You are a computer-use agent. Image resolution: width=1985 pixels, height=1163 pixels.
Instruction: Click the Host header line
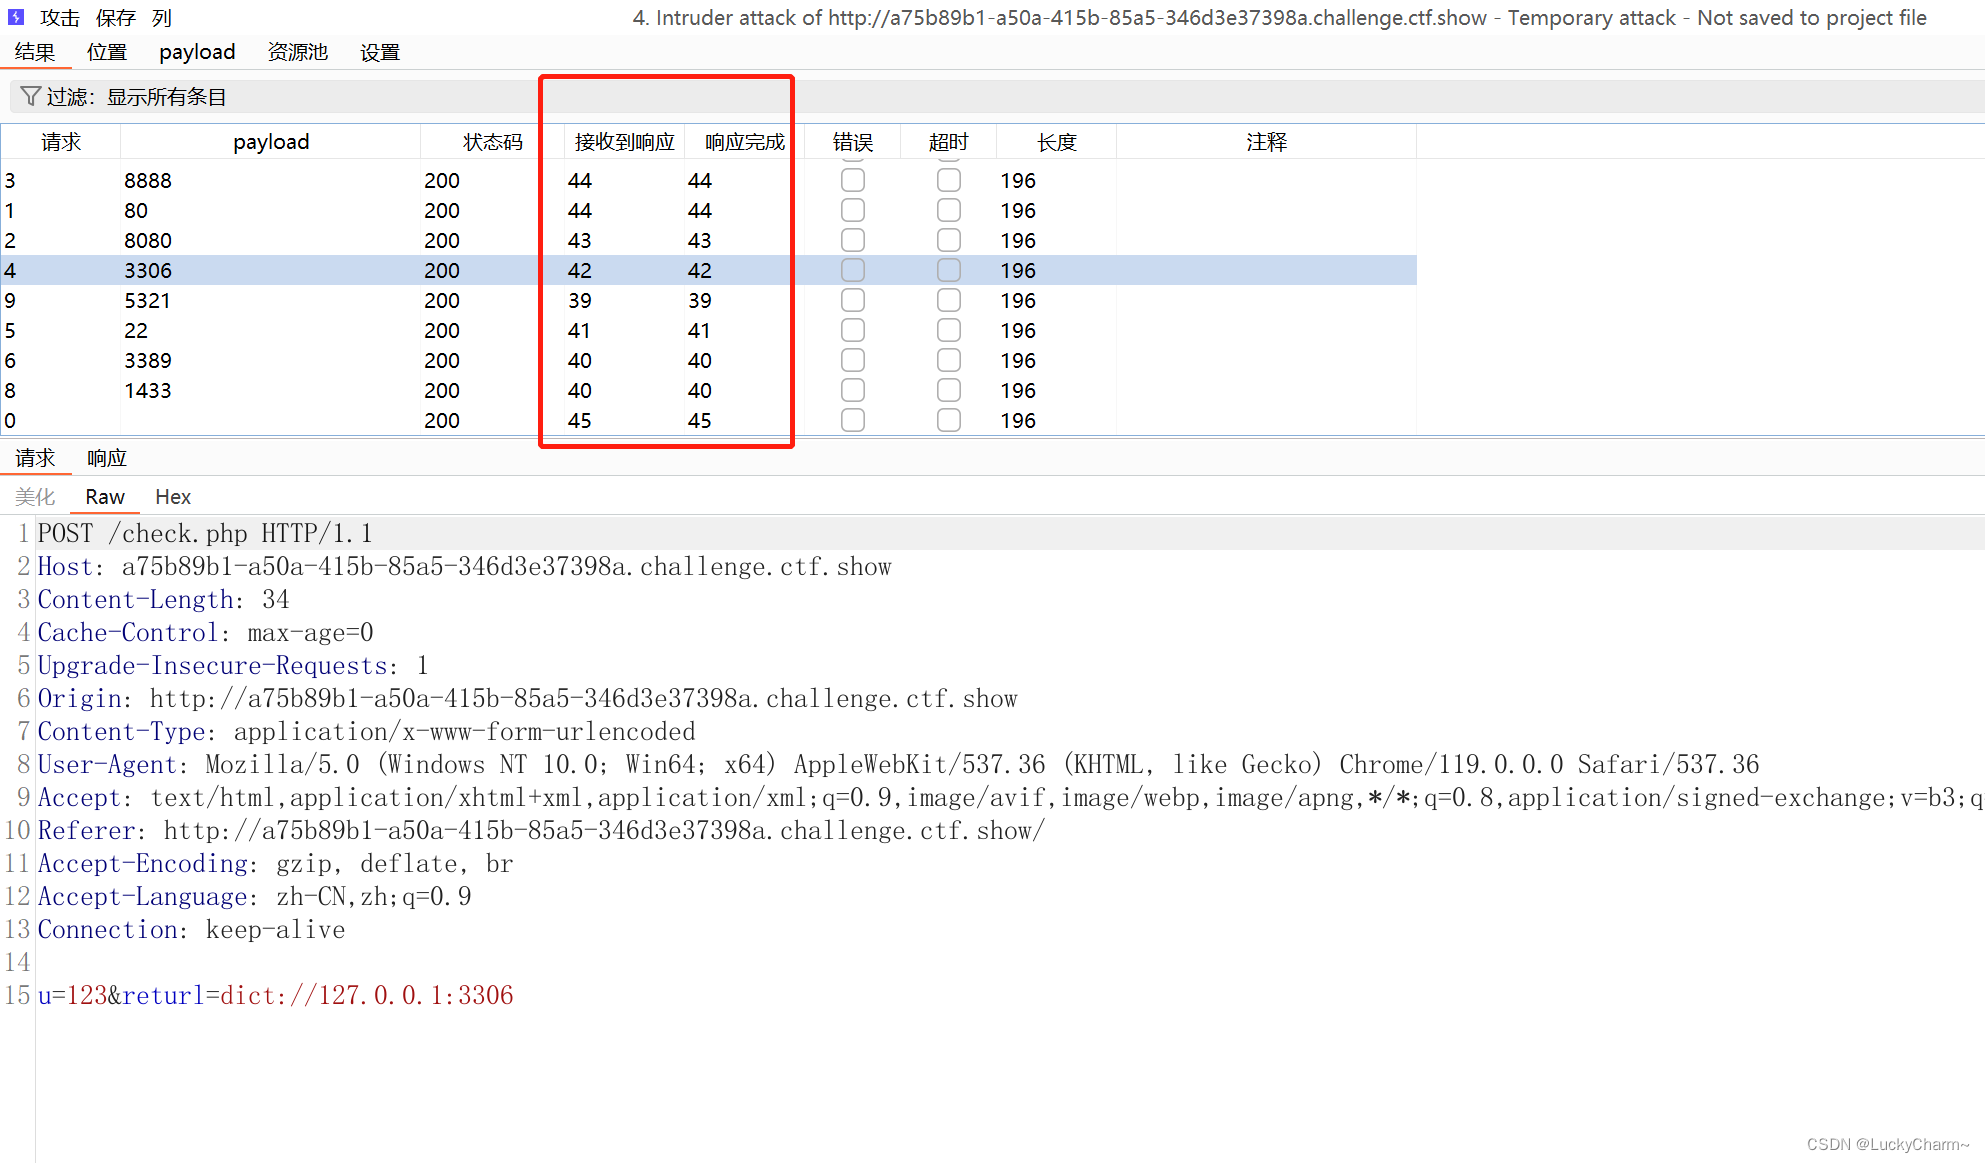coord(465,566)
